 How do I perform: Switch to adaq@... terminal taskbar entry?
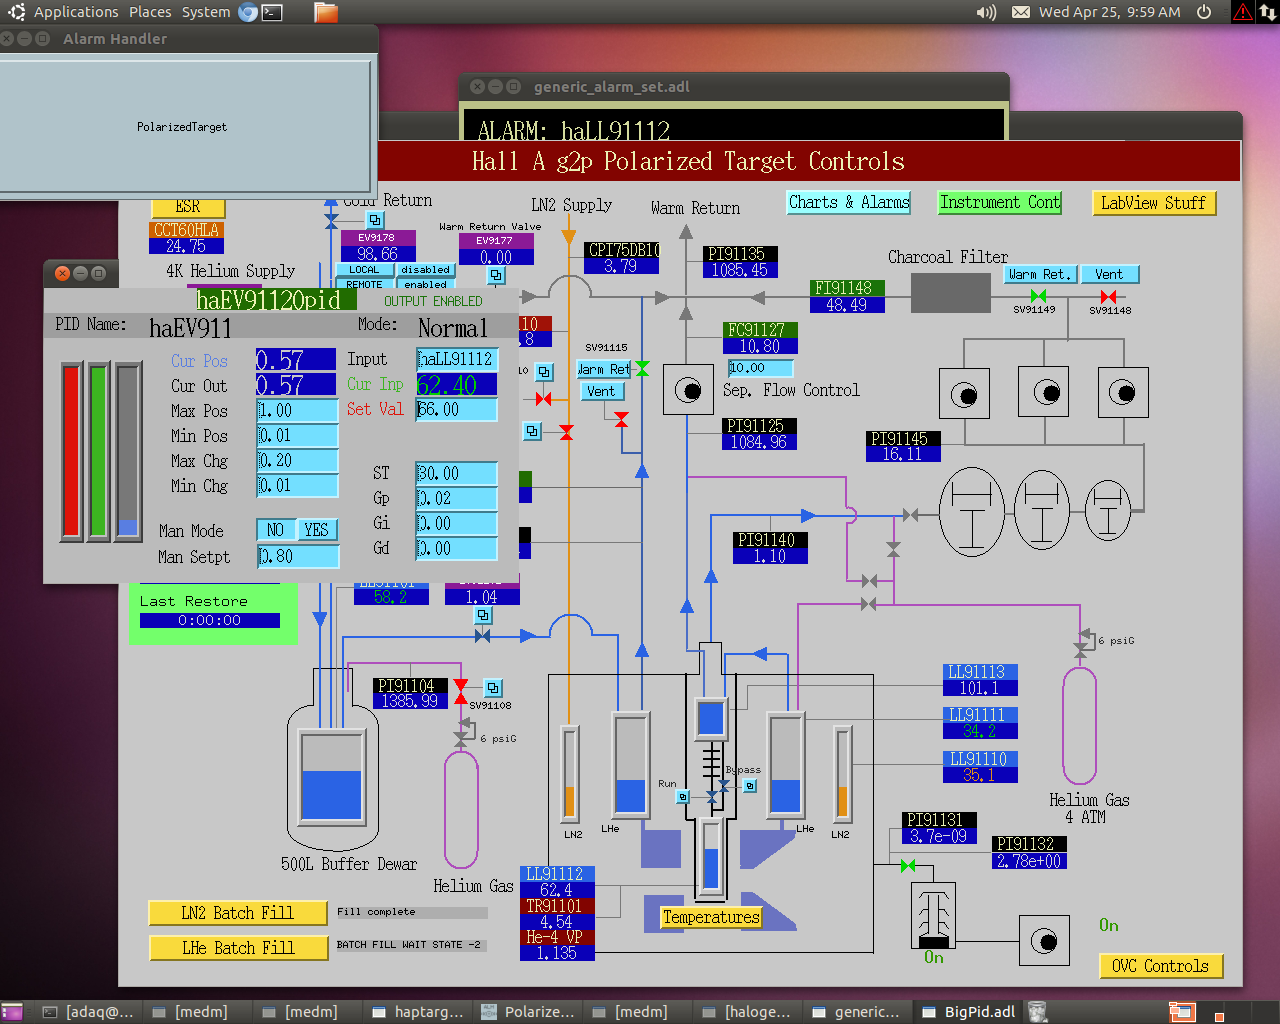tap(88, 1012)
